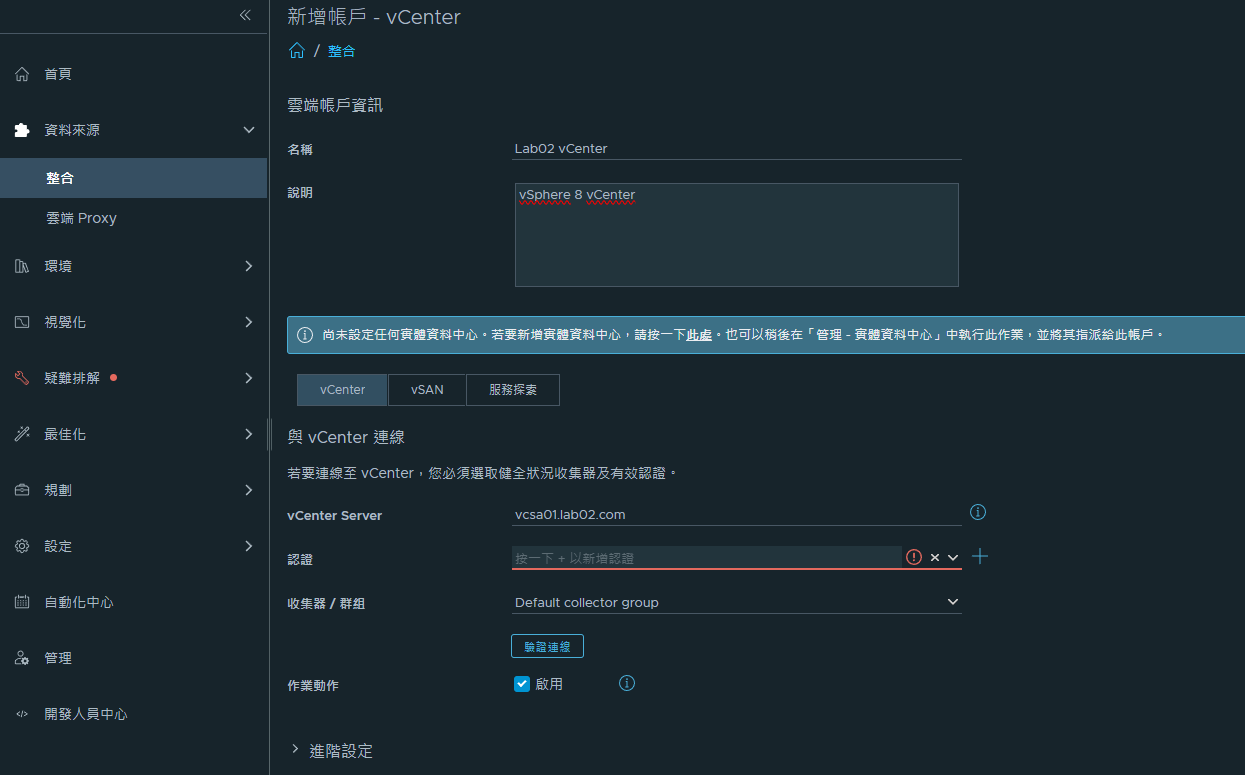Screen dimensions: 1245x775
Task: Click red error icon in credential field
Action: [914, 557]
